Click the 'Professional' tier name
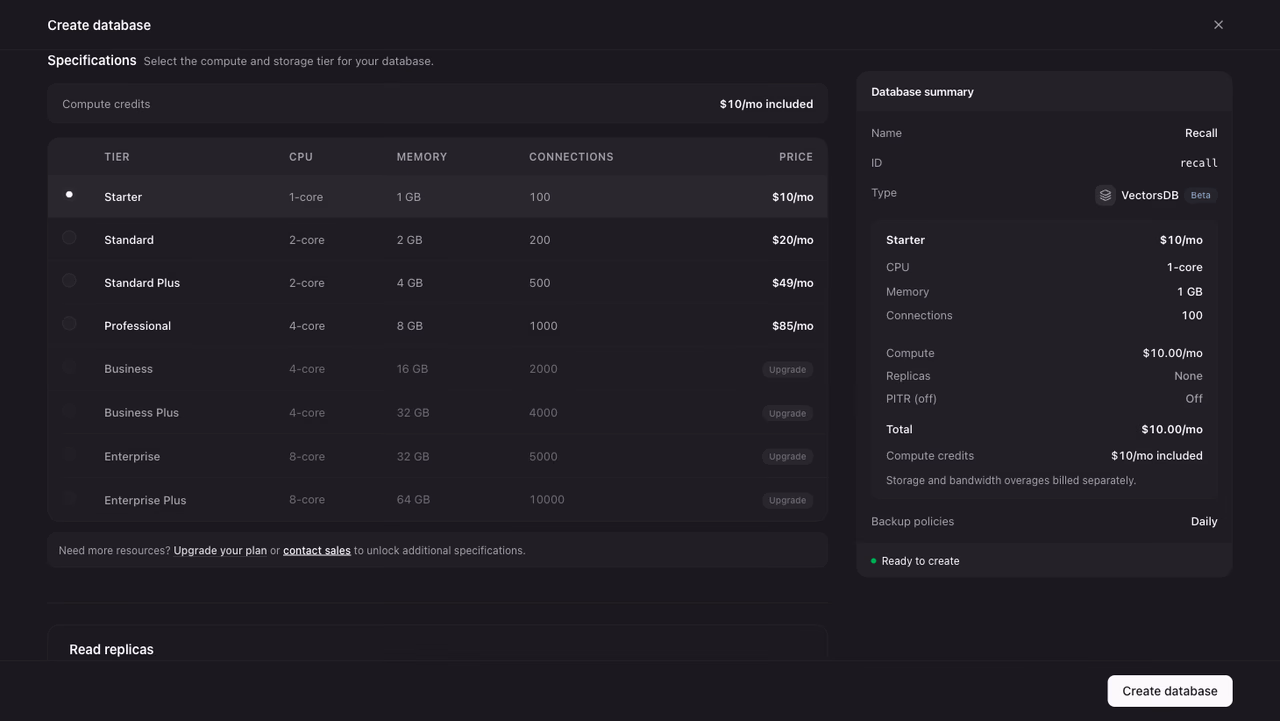1280x721 pixels. pos(138,326)
